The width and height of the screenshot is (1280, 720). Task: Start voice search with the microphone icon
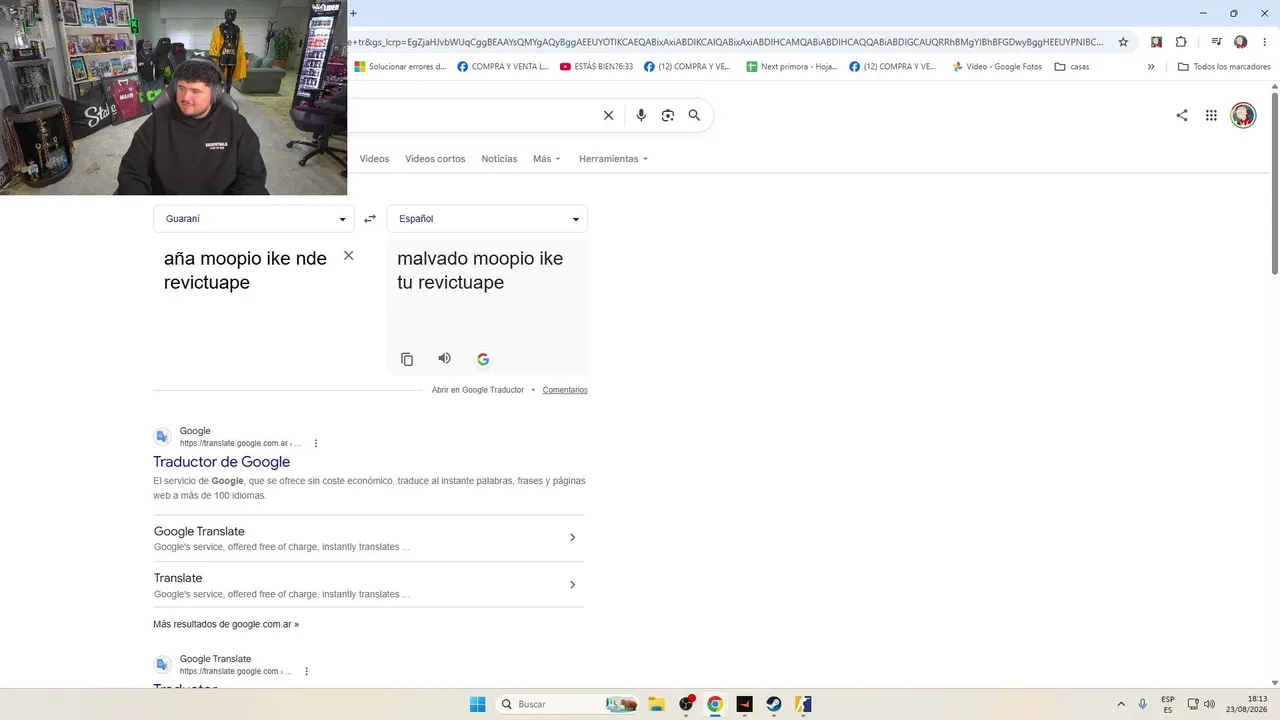pyautogui.click(x=641, y=115)
